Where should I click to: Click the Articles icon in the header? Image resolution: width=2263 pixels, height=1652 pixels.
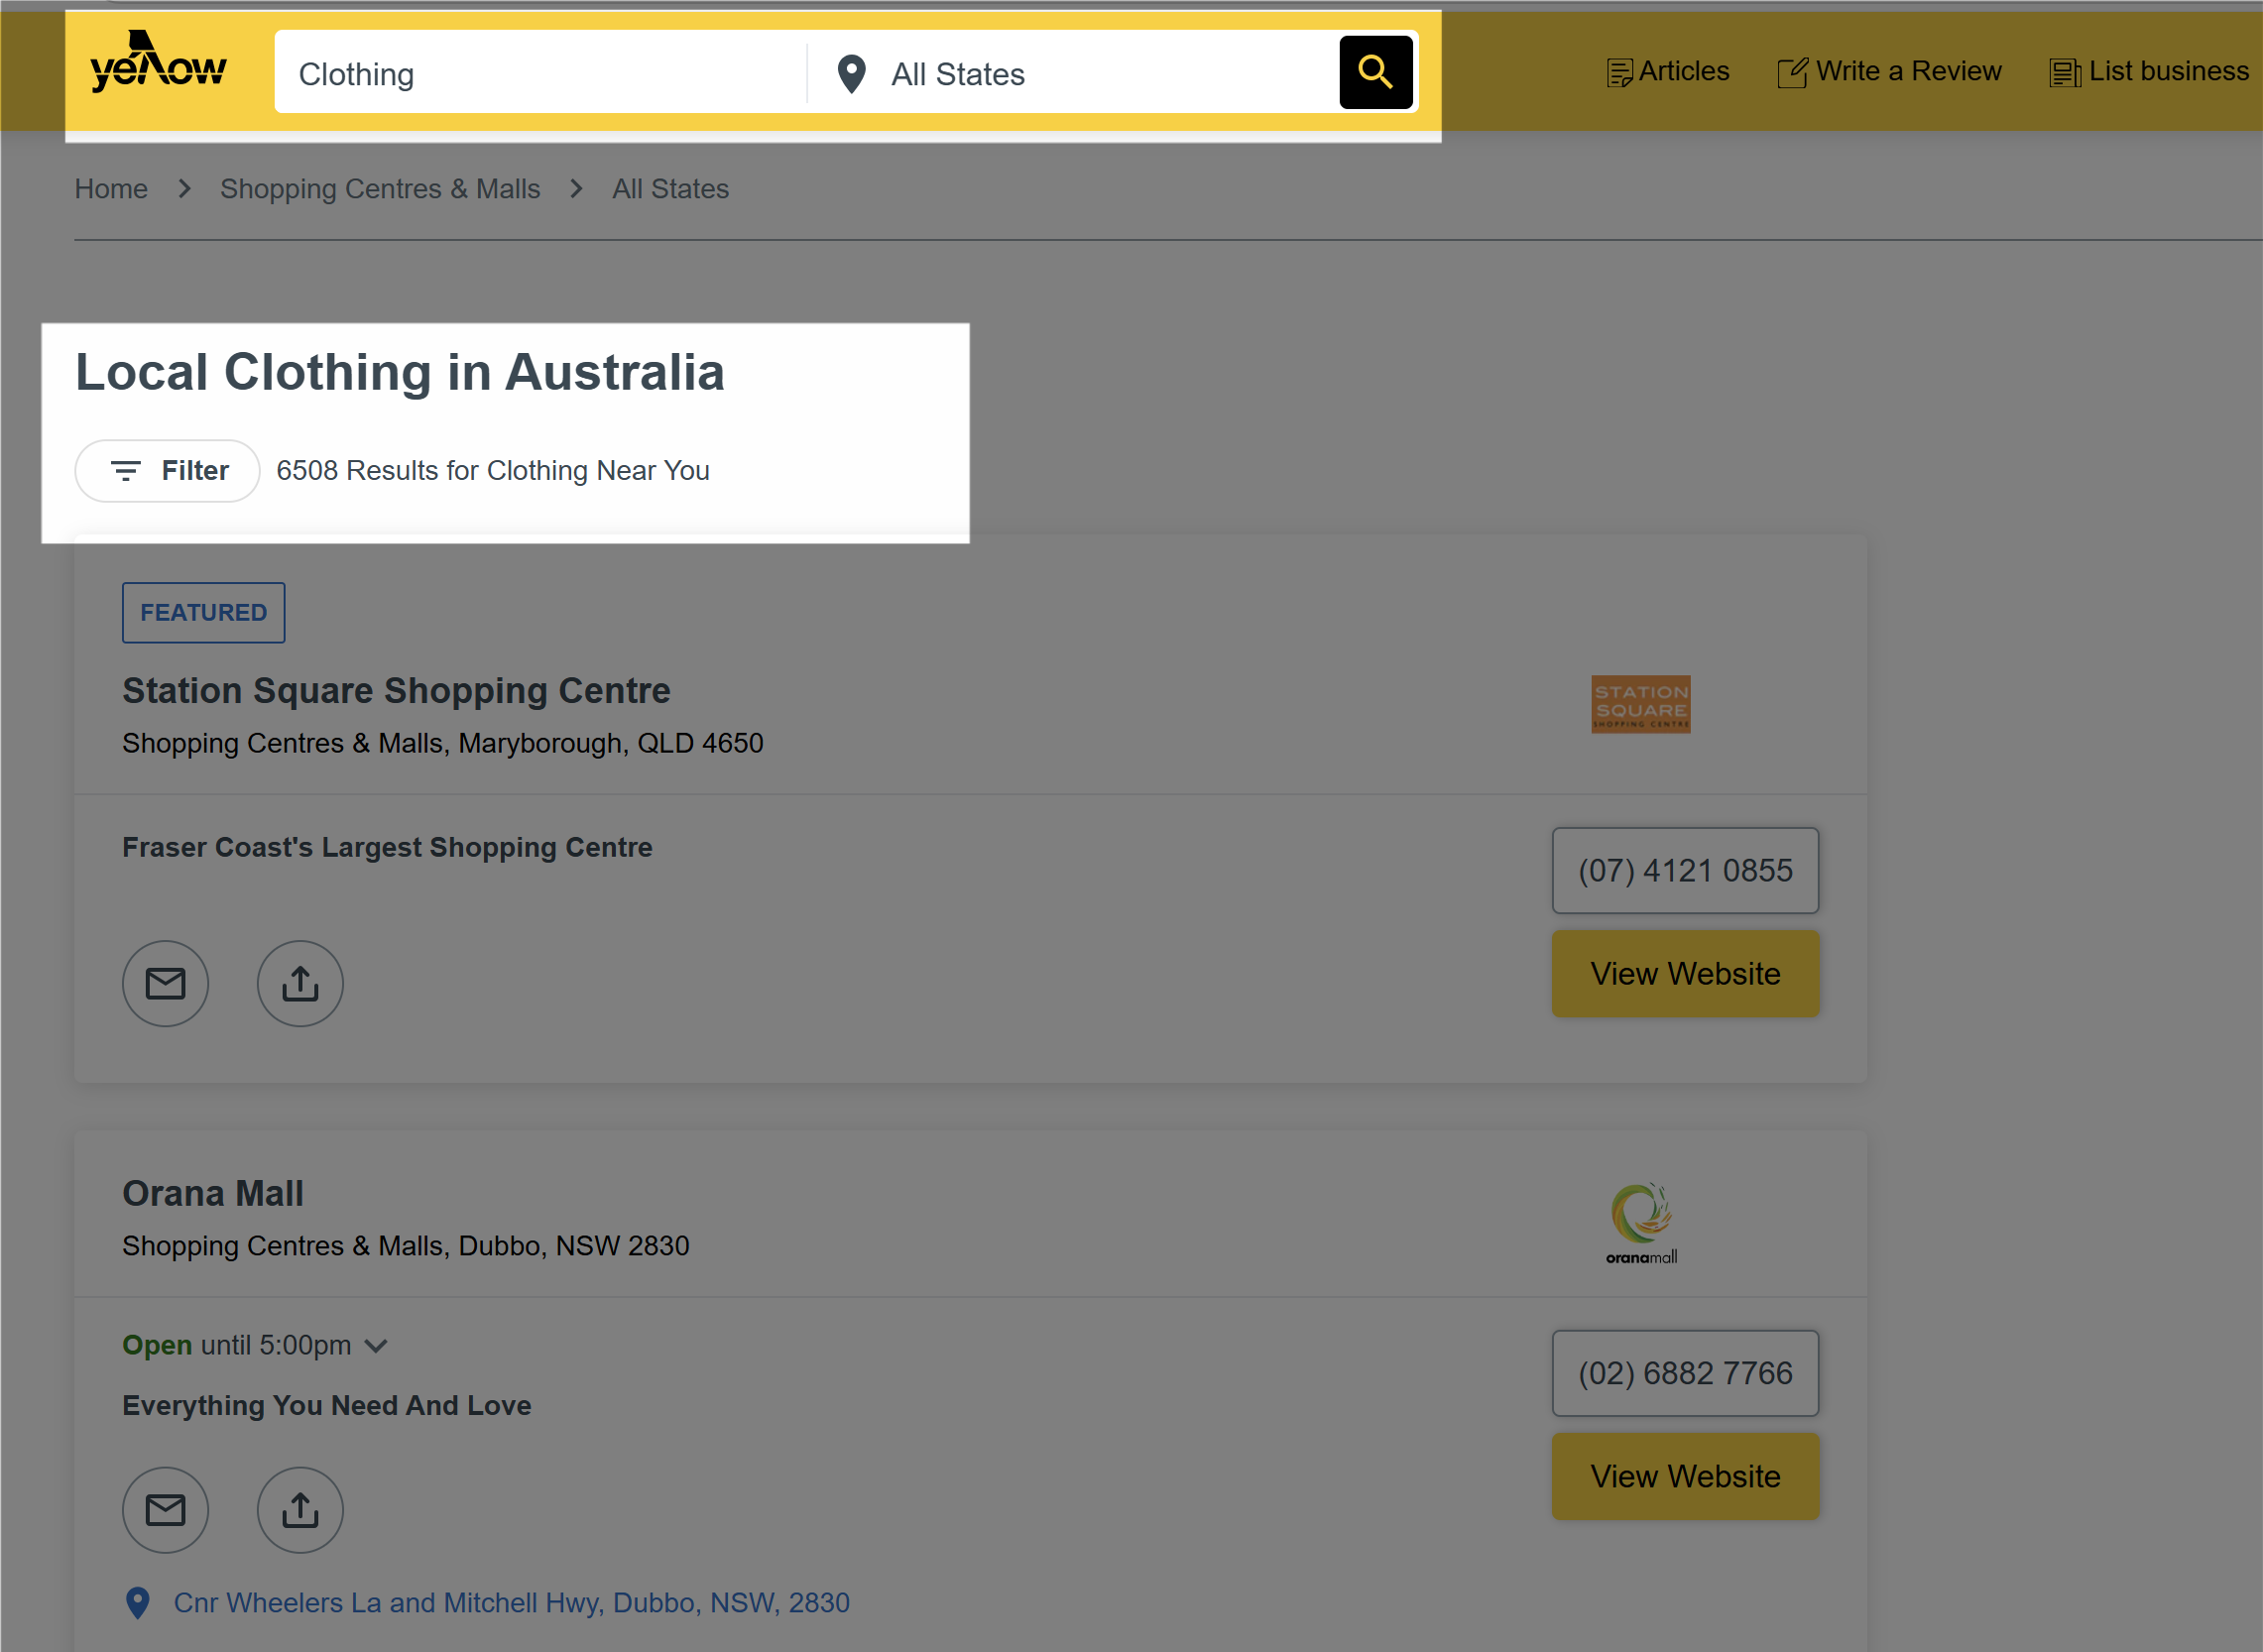click(x=1619, y=73)
